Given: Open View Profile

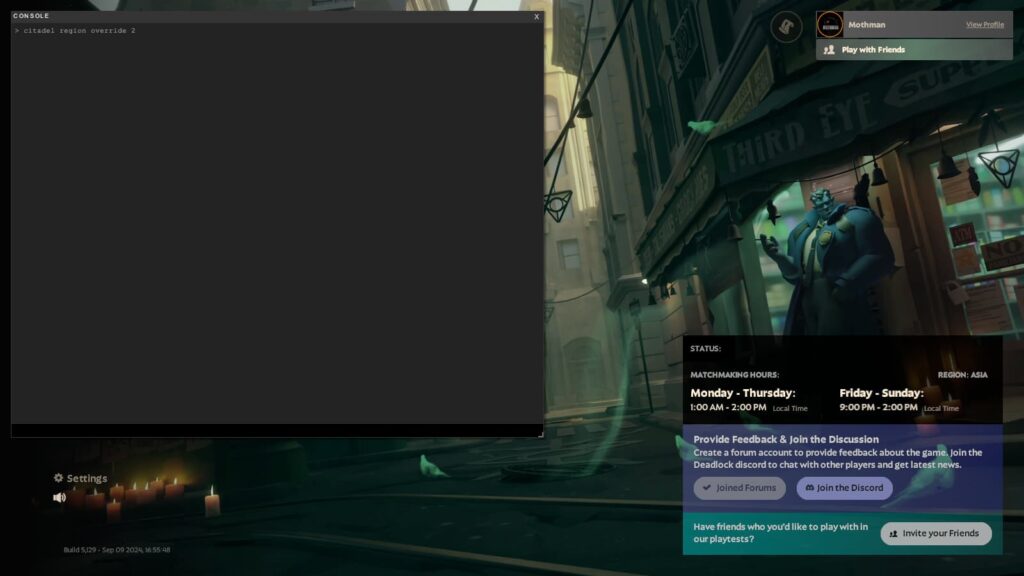Looking at the screenshot, I should point(987,23).
